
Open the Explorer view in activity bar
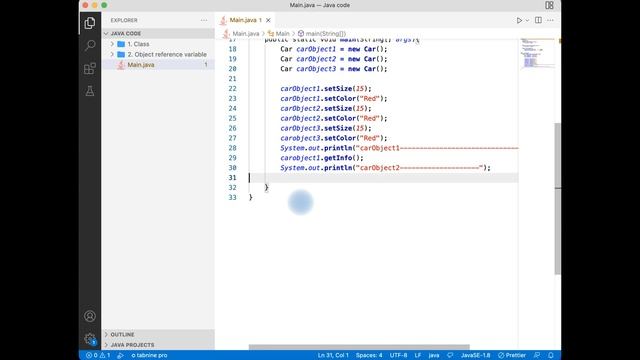tap(90, 23)
